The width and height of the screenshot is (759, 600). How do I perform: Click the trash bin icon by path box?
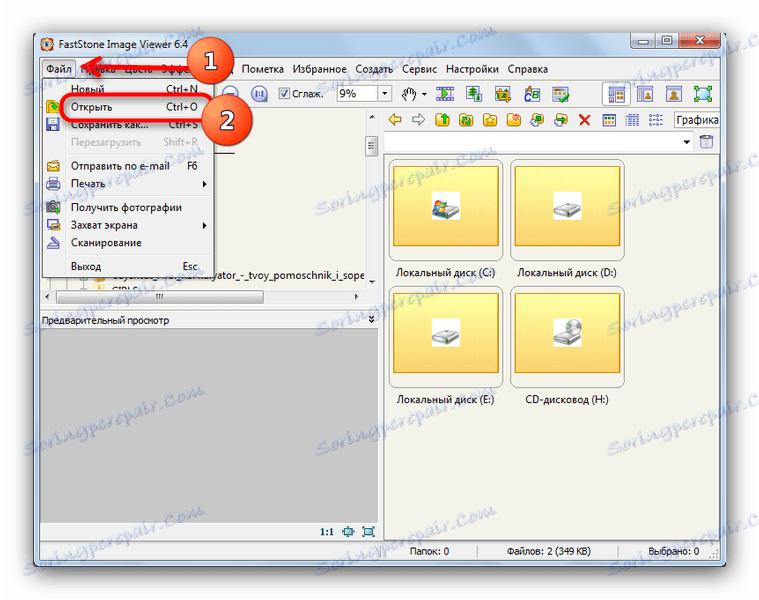(x=707, y=142)
